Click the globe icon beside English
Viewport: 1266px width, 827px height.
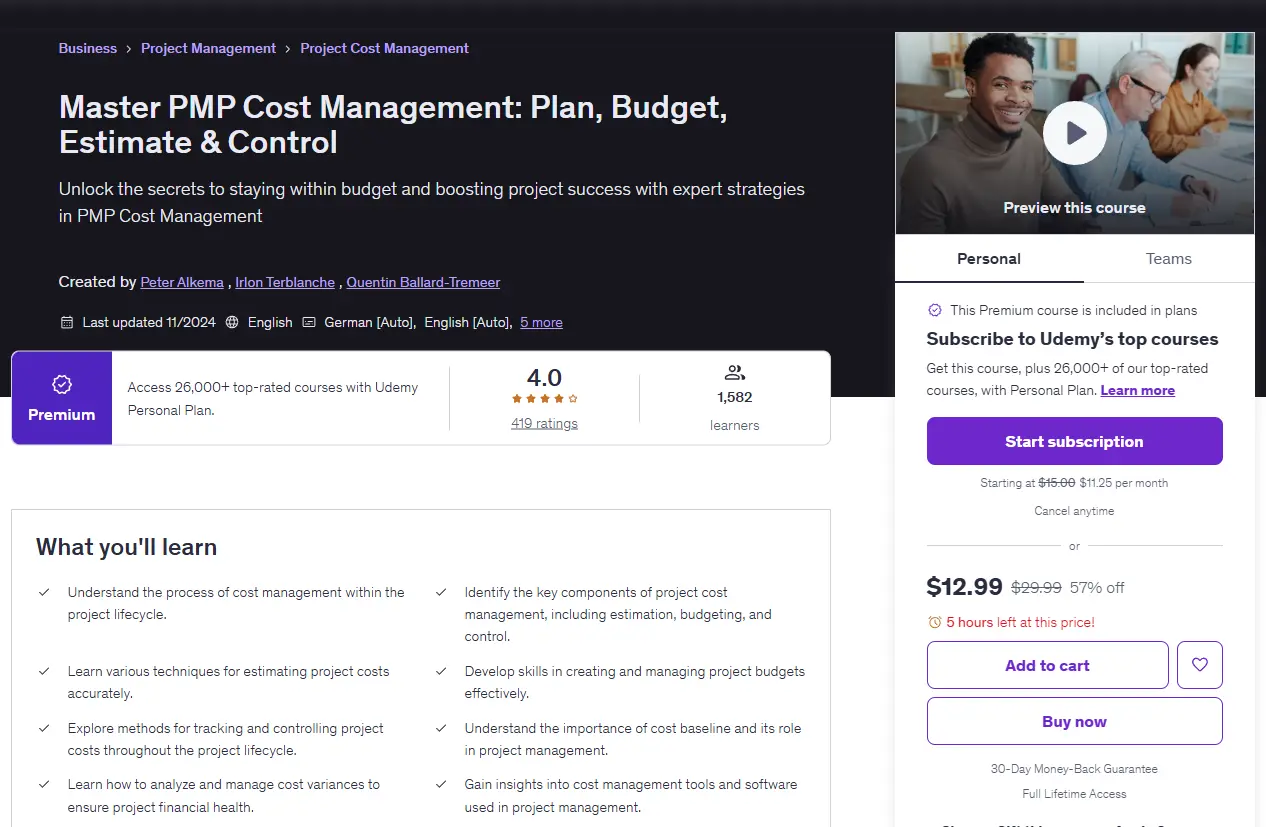click(232, 322)
